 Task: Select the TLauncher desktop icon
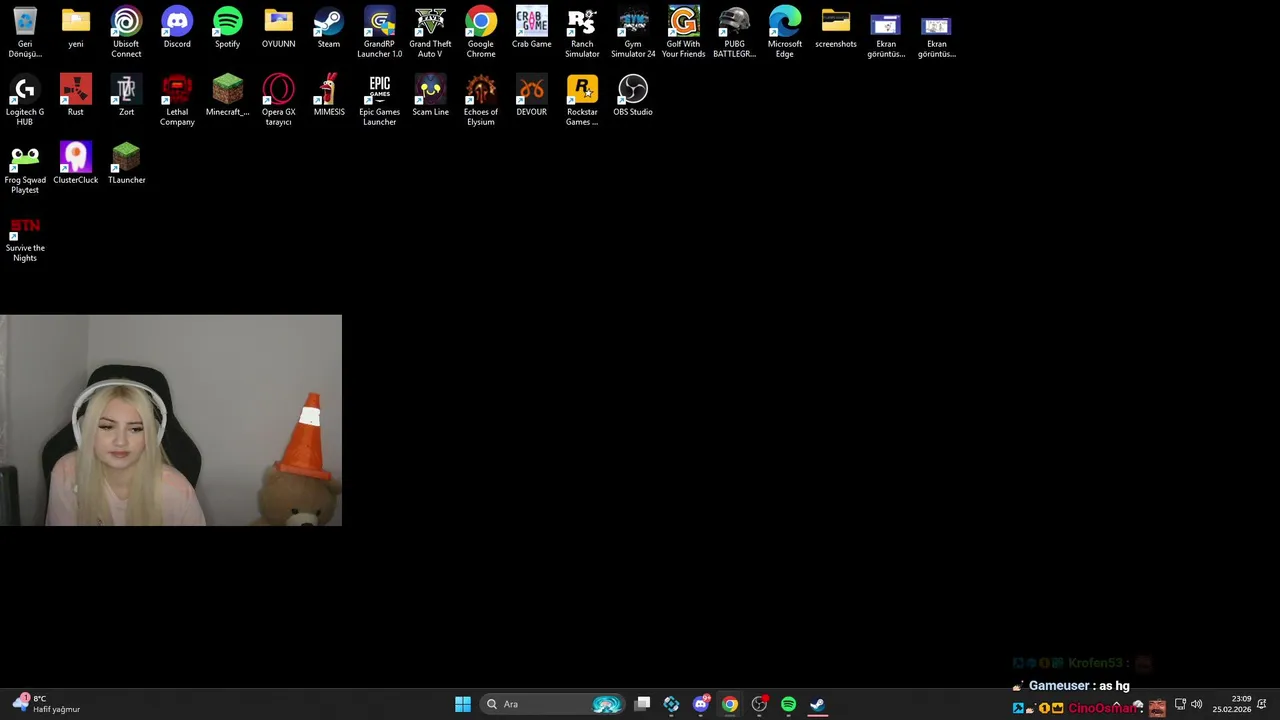126,164
